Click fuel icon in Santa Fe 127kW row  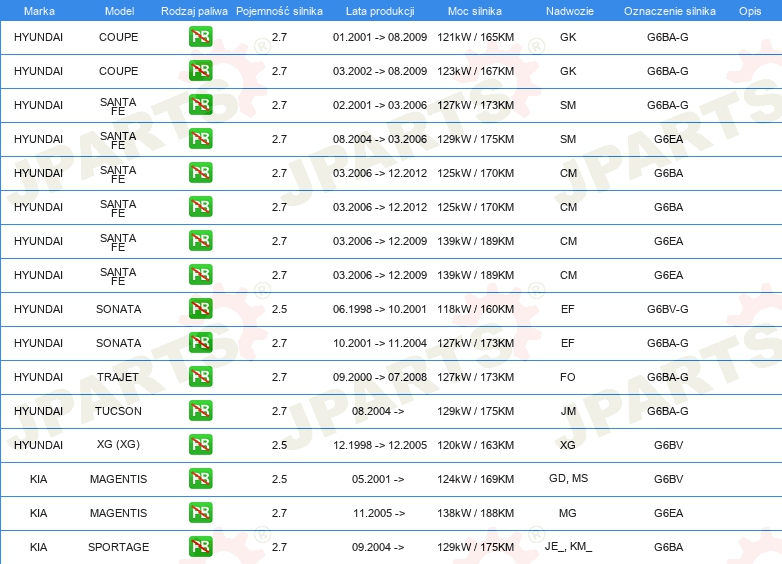click(x=200, y=105)
